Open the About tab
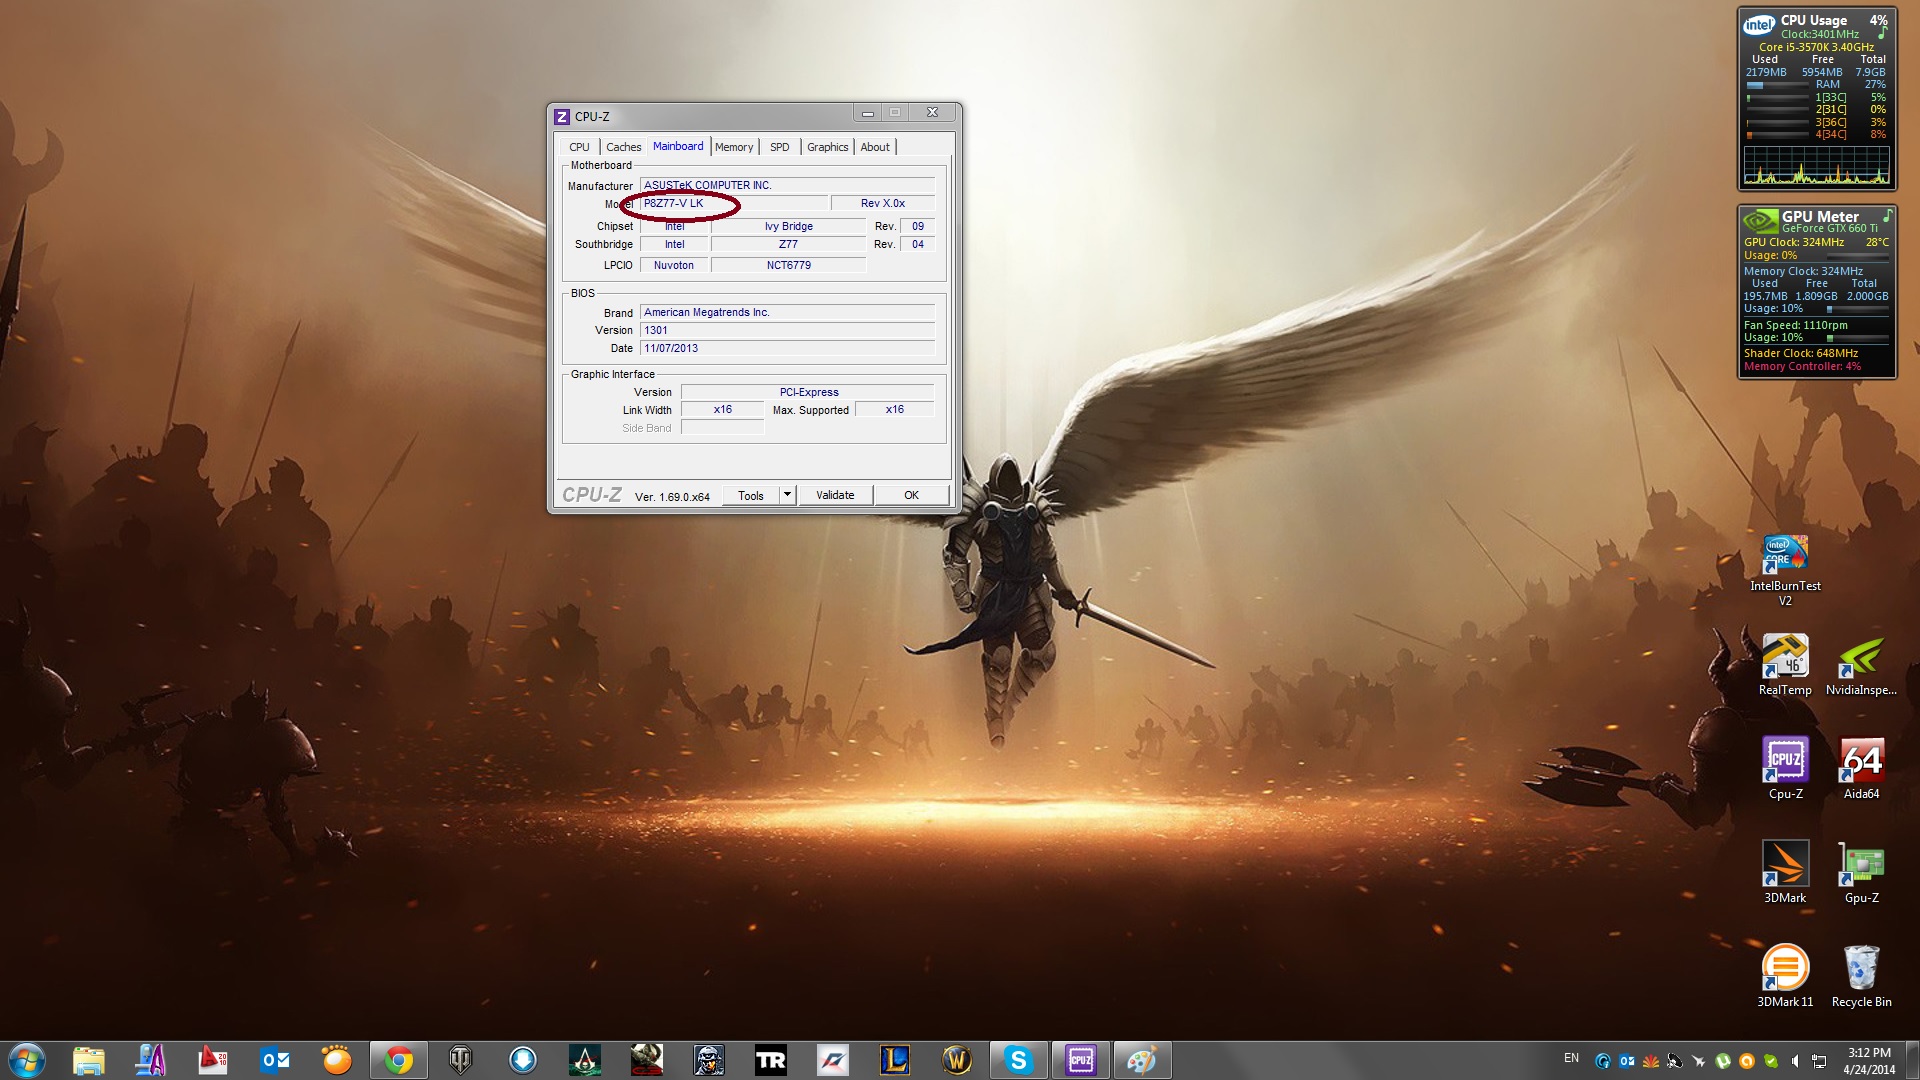 [x=875, y=147]
